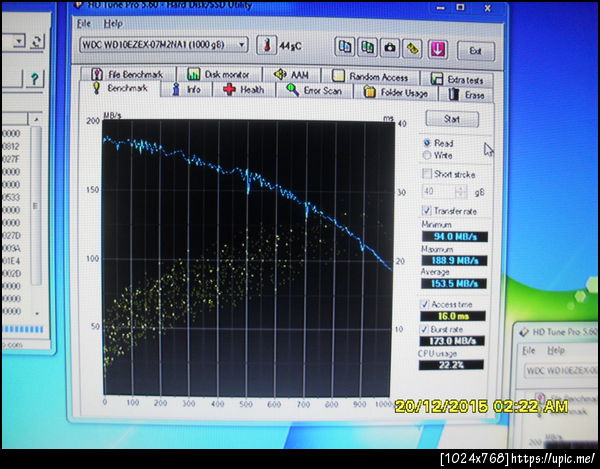Click the refresh icon in left window
Screen dimensions: 600x469
coord(37,41)
